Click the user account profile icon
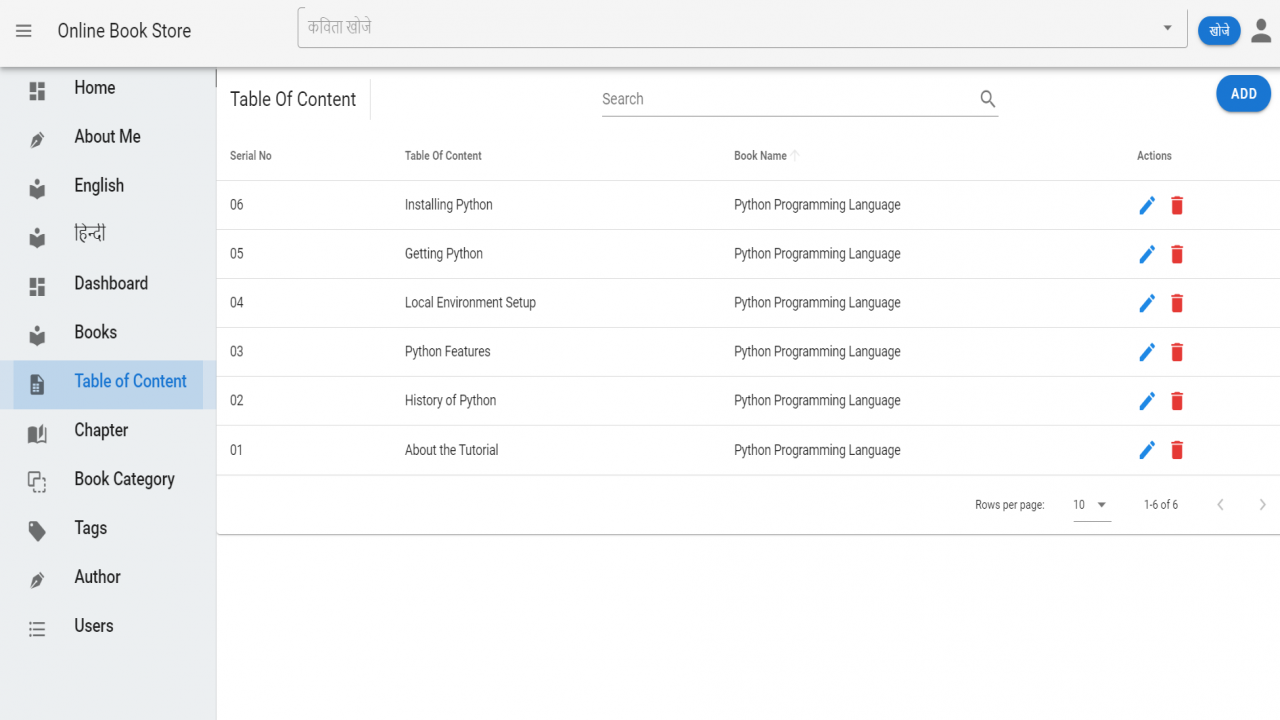This screenshot has width=1280, height=720. coord(1261,31)
